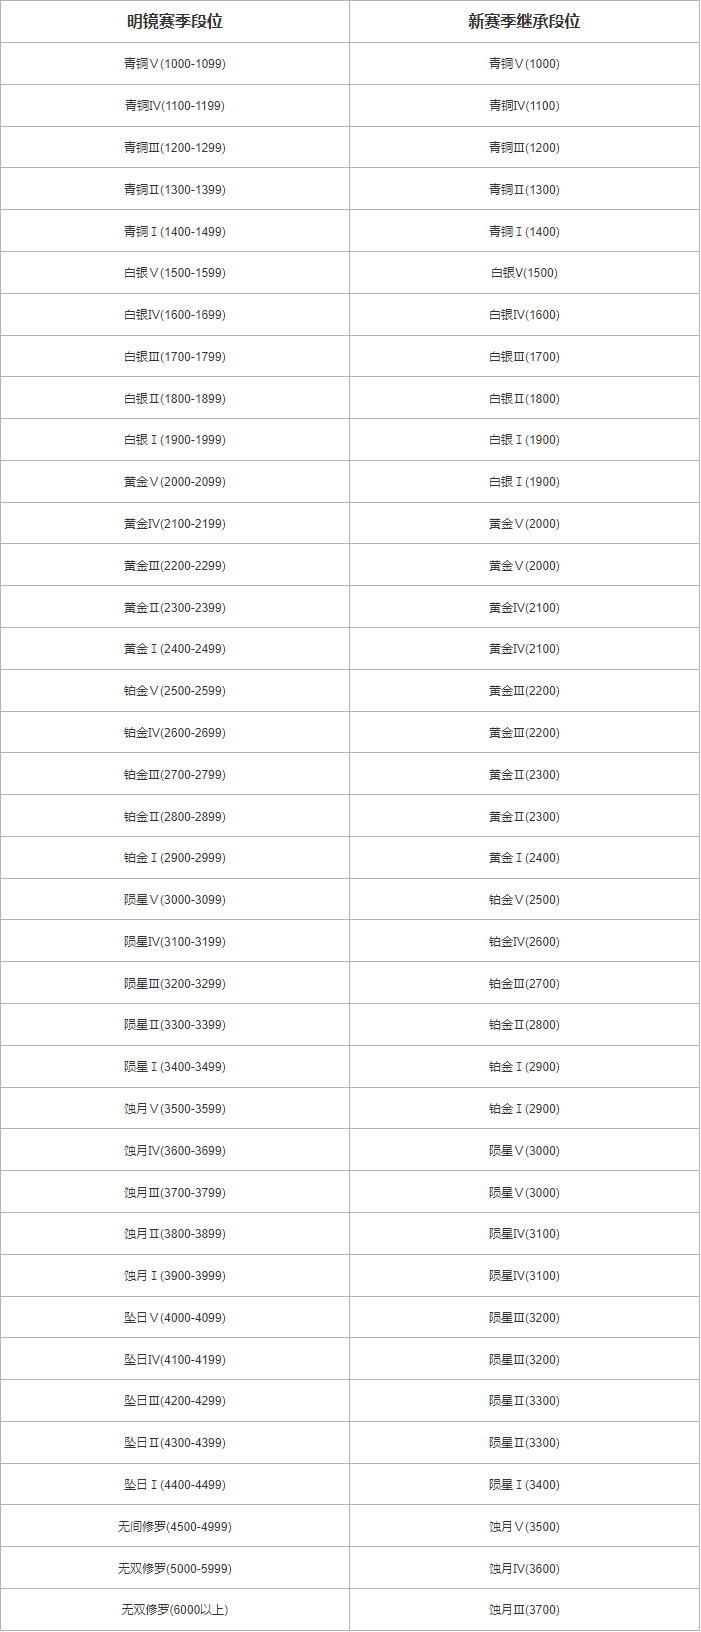Select the 陨星Ⅰ(3400) inherited rank cell

[524, 1485]
